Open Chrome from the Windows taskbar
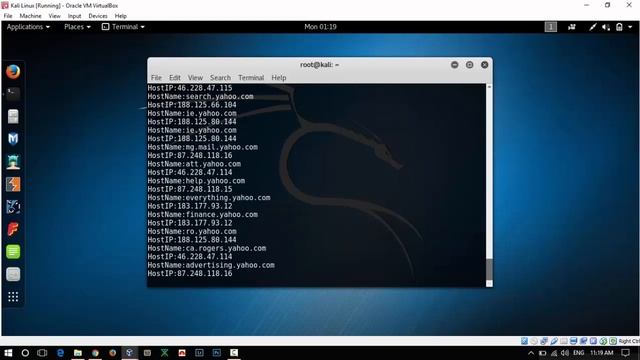Screen dimensions: 640x360 [95, 353]
